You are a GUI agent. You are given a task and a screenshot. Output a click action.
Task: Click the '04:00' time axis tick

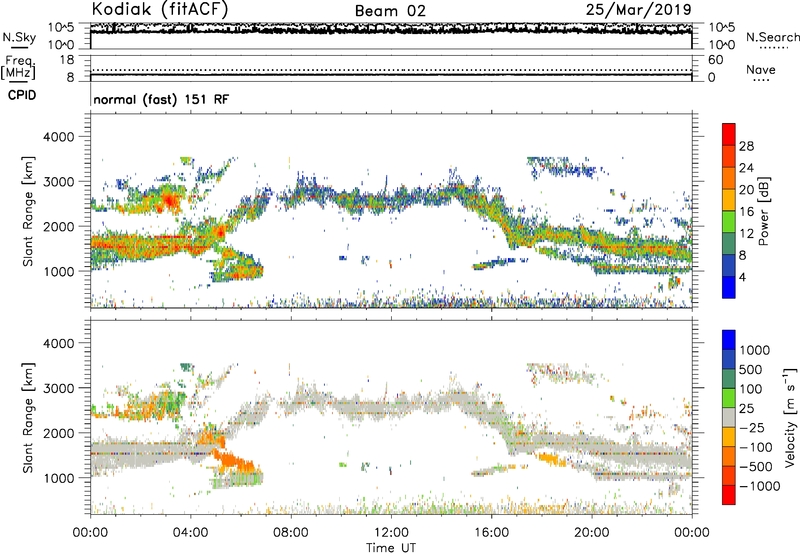click(190, 532)
